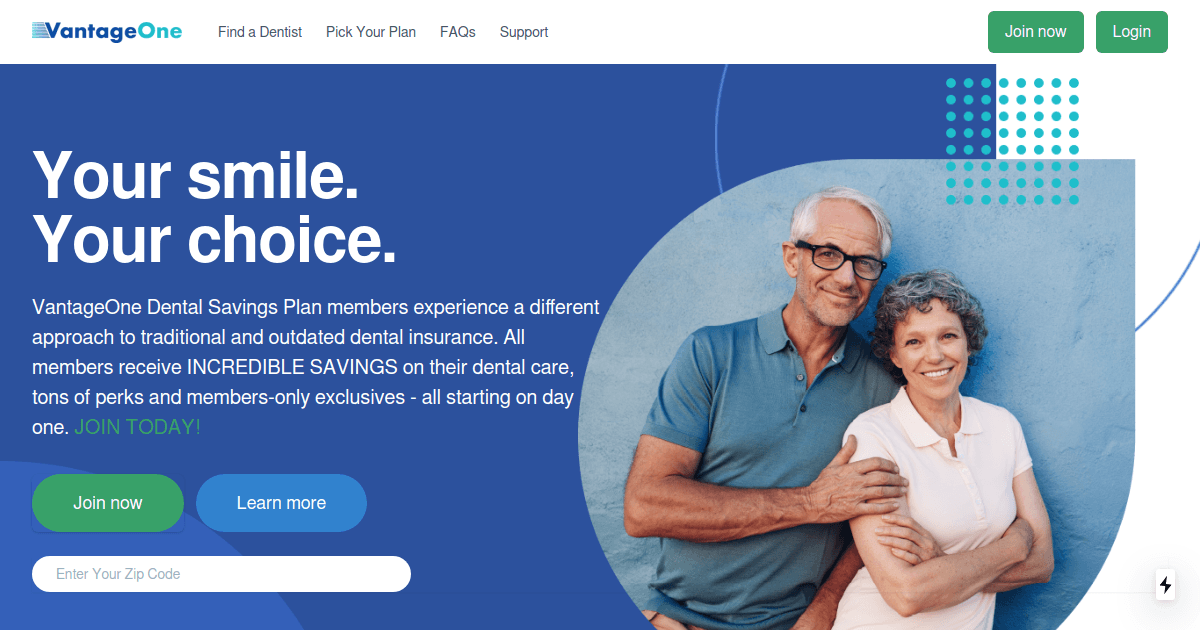Image resolution: width=1200 pixels, height=630 pixels.
Task: Click the 'Your smile. Your choice.' headline
Action: [214, 207]
